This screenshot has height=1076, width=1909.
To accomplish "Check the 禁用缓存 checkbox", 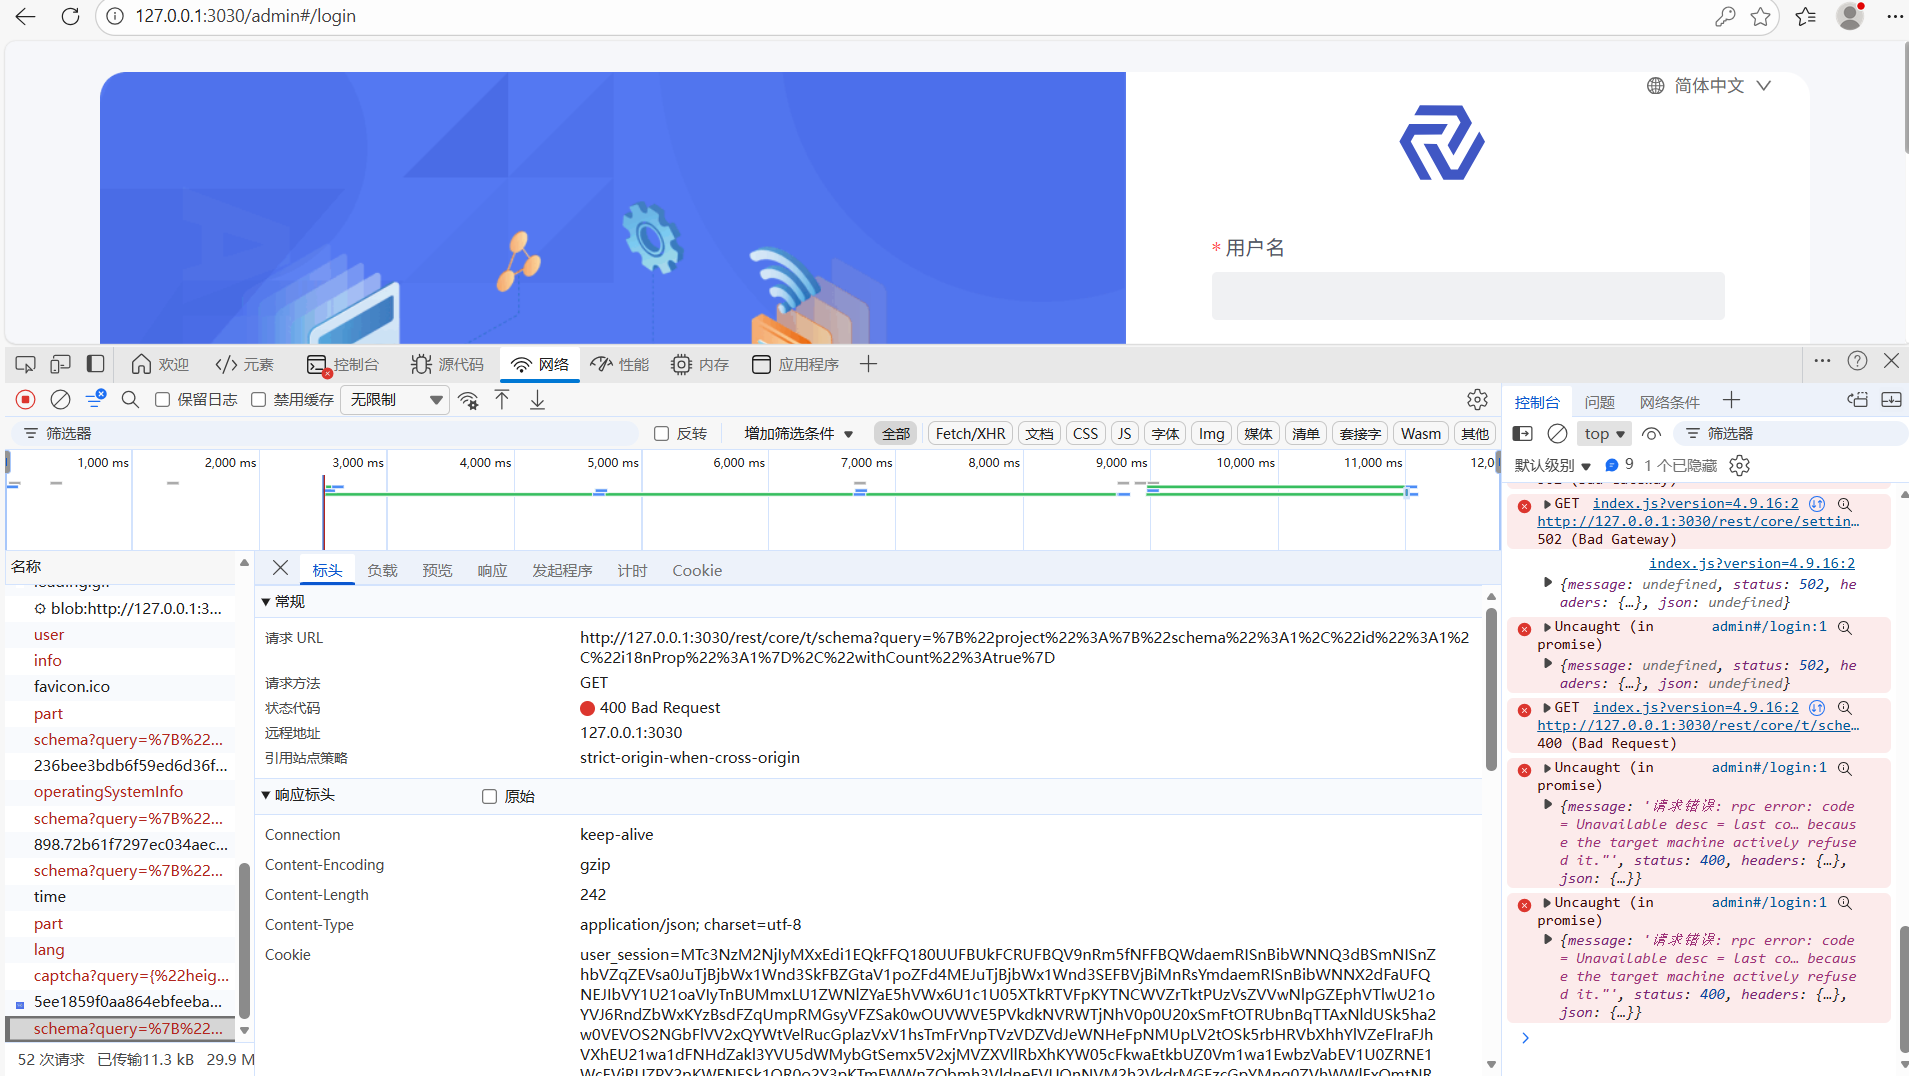I will [x=259, y=400].
